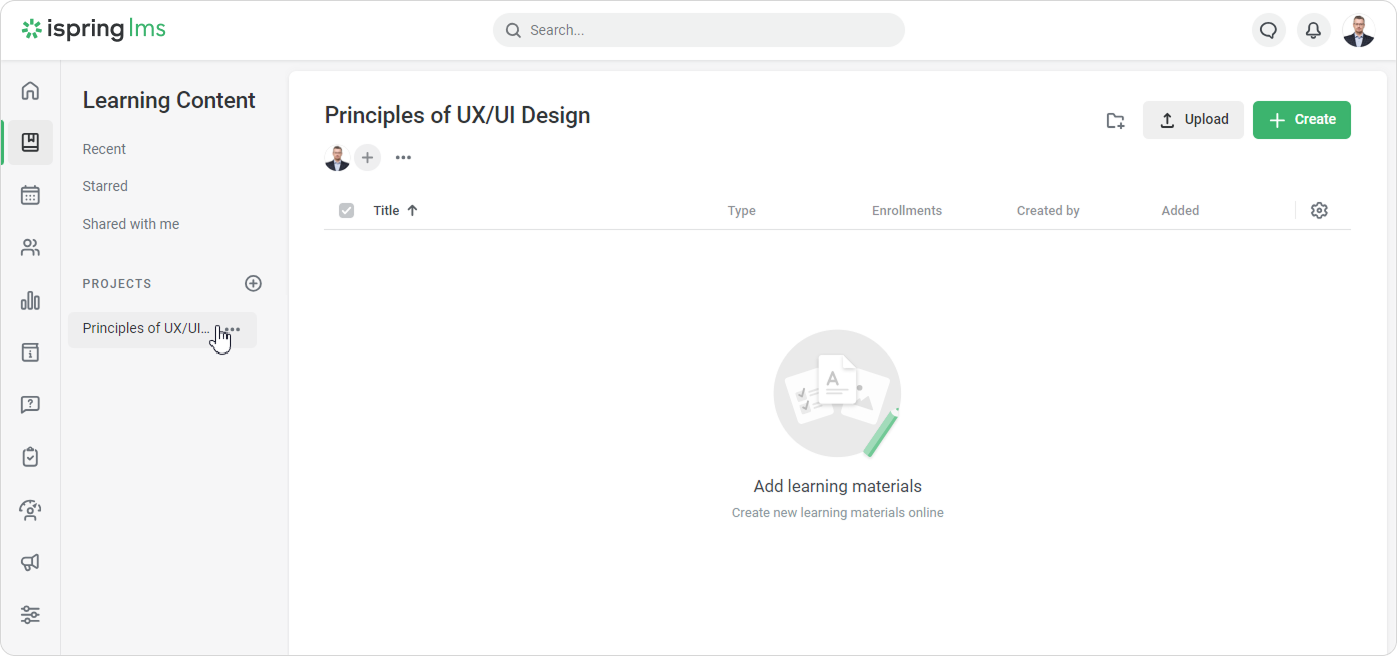Screen dimensions: 1397x656
Task: Open the three-dot menu below the page title
Action: click(403, 157)
